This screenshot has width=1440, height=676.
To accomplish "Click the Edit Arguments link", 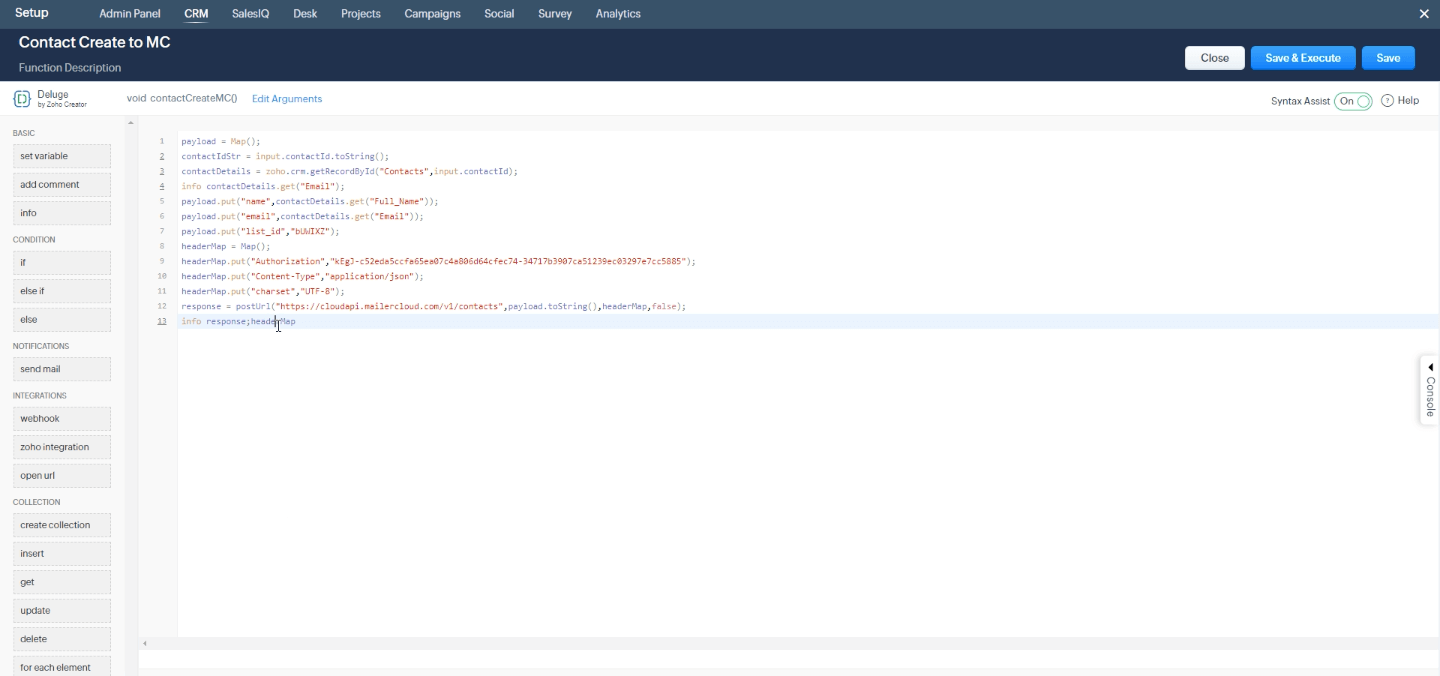I will pos(285,99).
